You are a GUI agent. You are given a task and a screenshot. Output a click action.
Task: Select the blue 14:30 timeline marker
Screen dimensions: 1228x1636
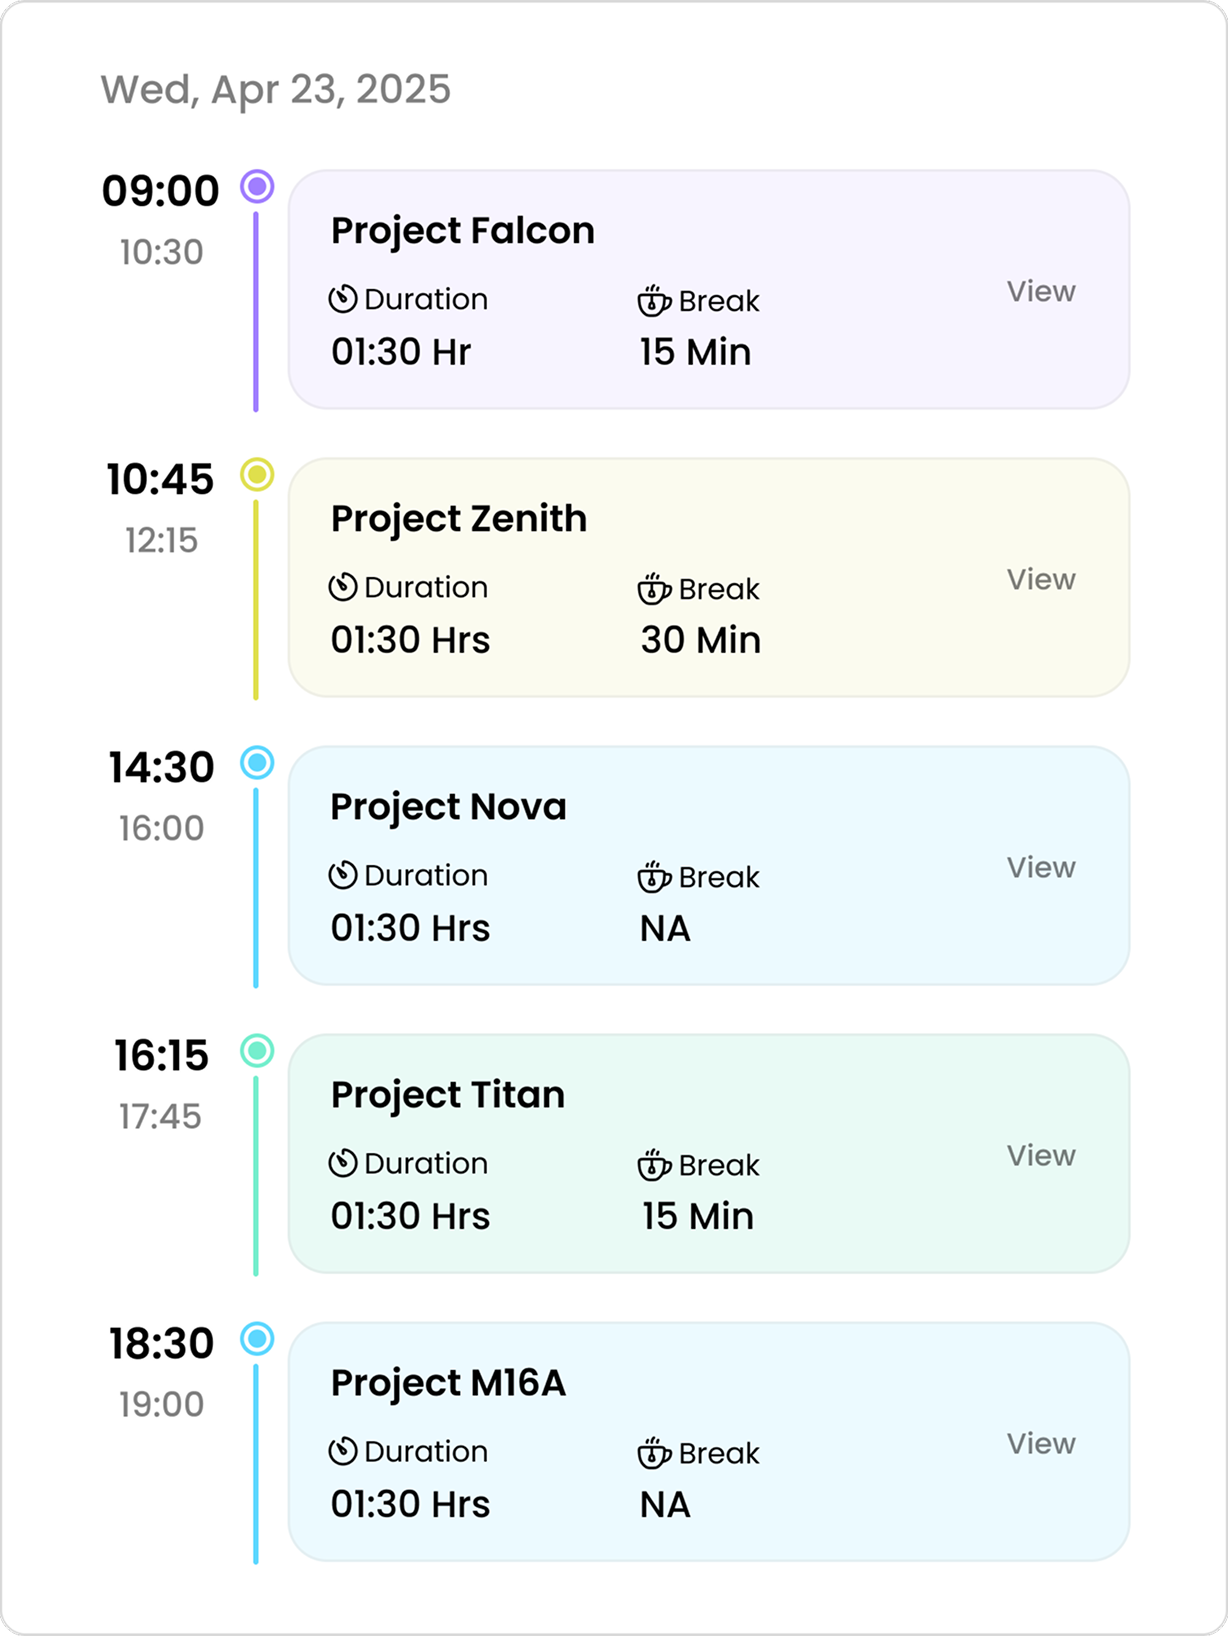point(257,762)
